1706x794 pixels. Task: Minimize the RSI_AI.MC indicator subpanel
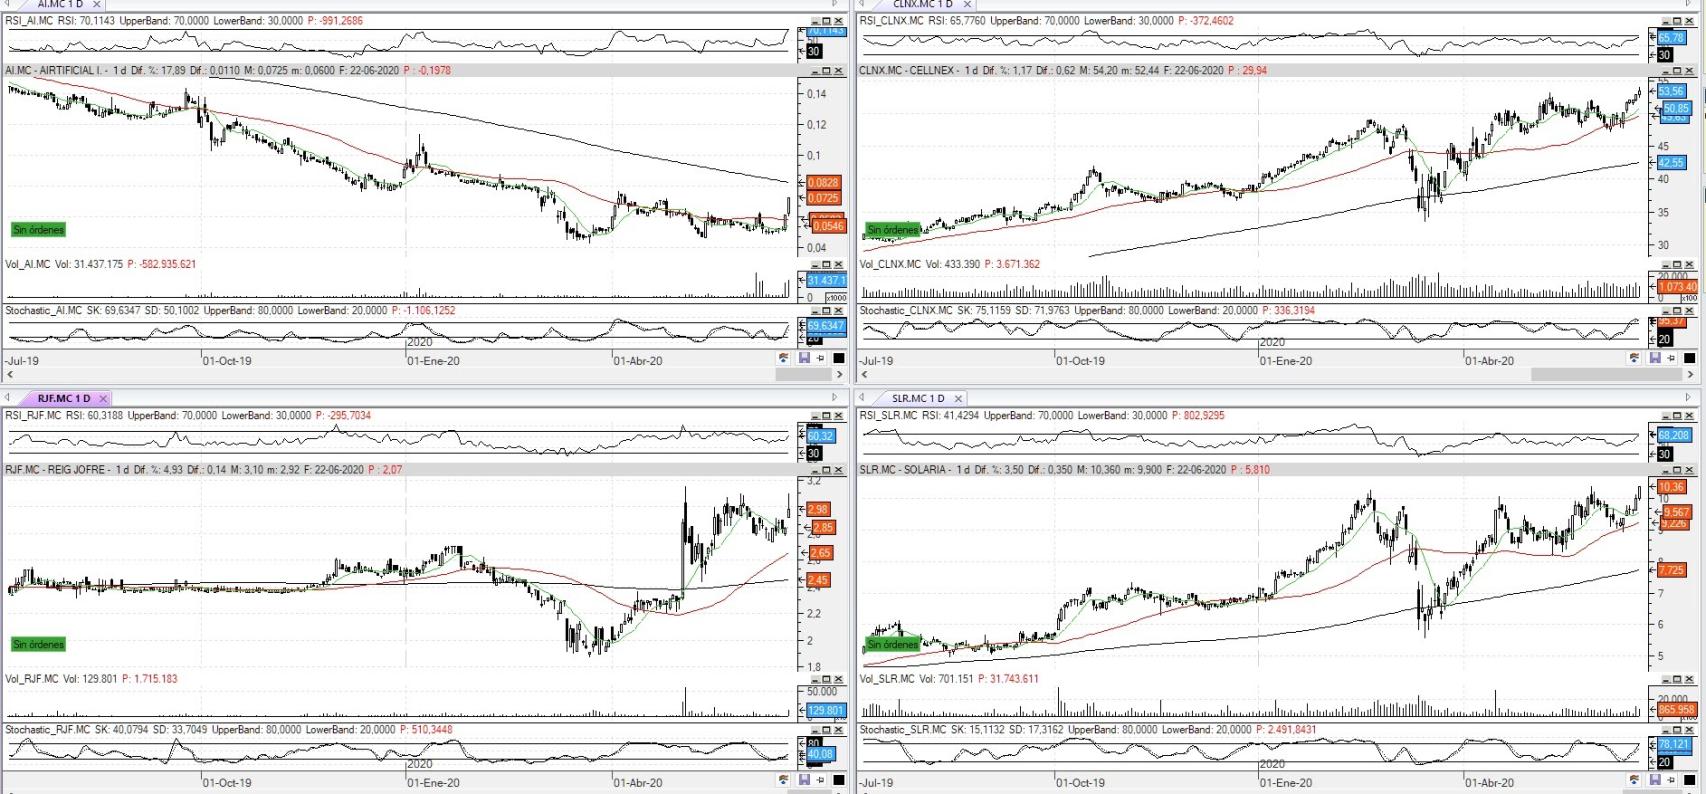815,21
